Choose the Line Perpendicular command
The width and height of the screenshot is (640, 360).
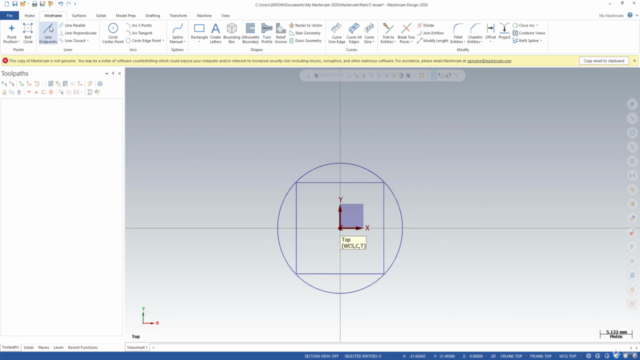click(78, 33)
